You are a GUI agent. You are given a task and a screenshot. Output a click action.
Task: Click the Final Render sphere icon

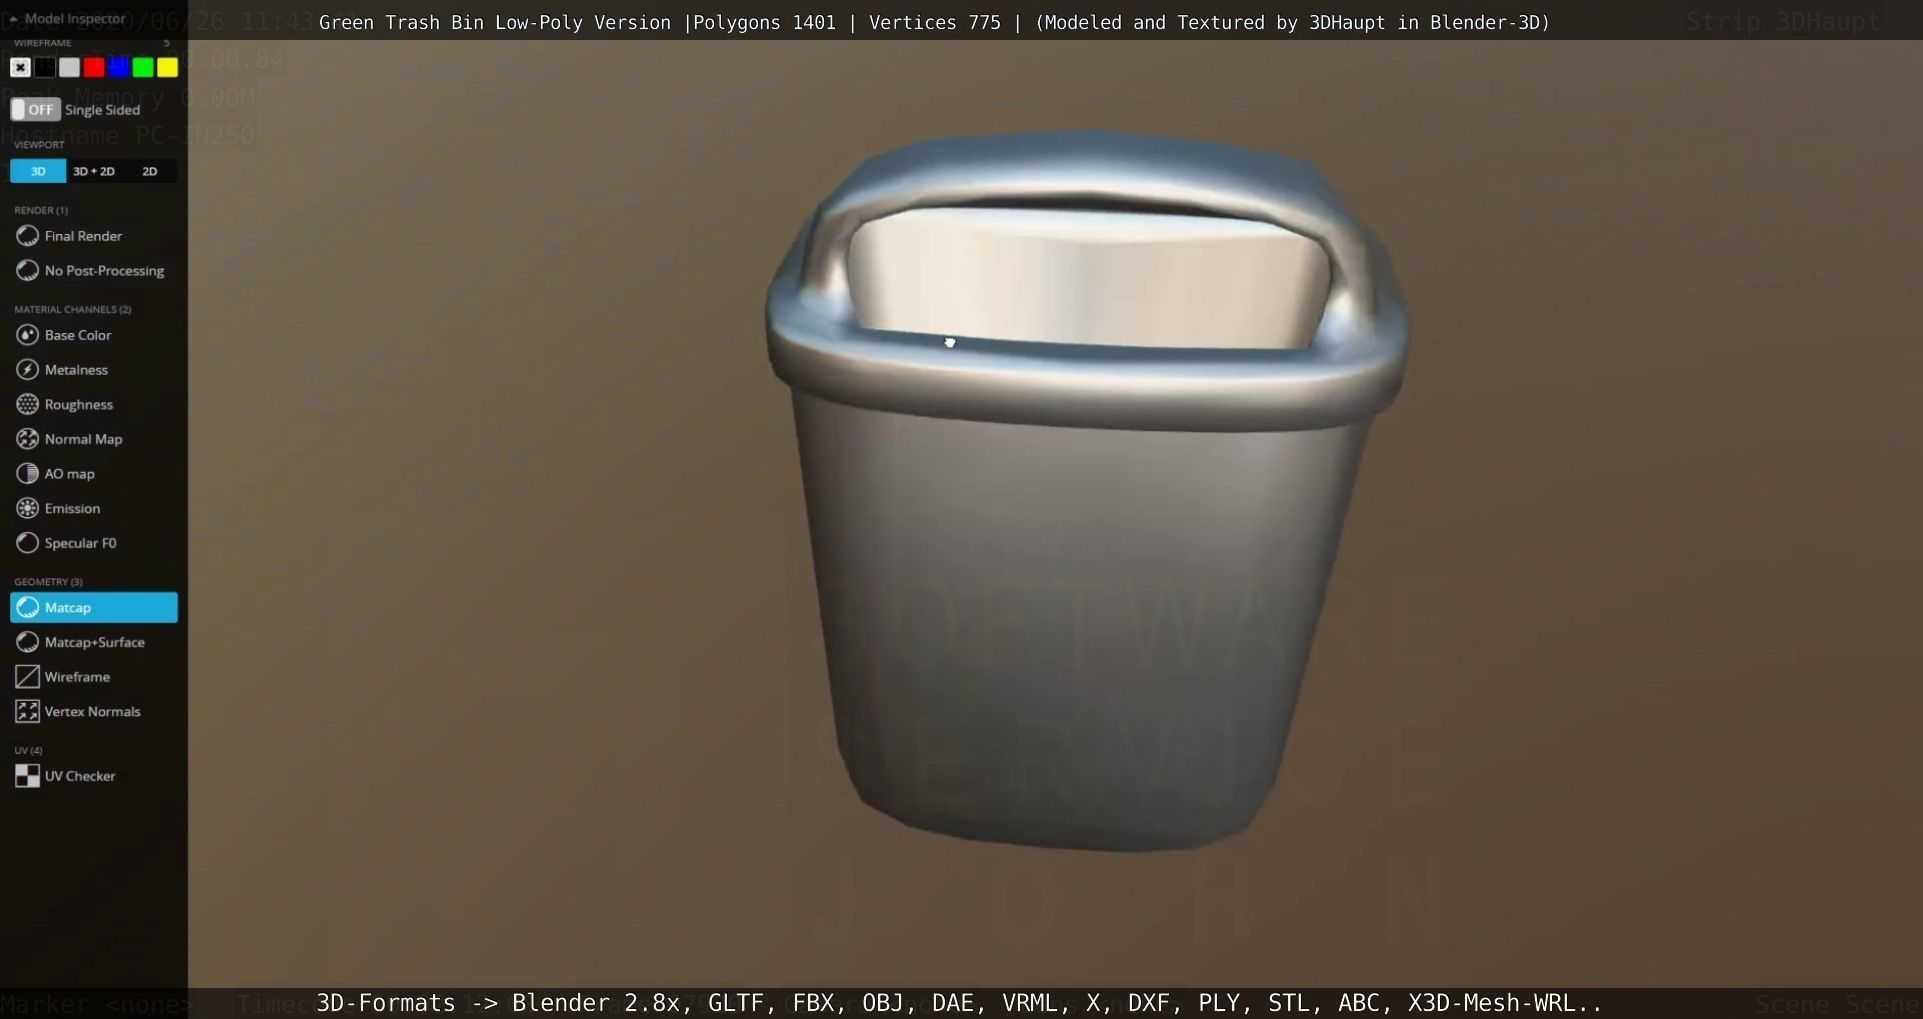coord(28,236)
